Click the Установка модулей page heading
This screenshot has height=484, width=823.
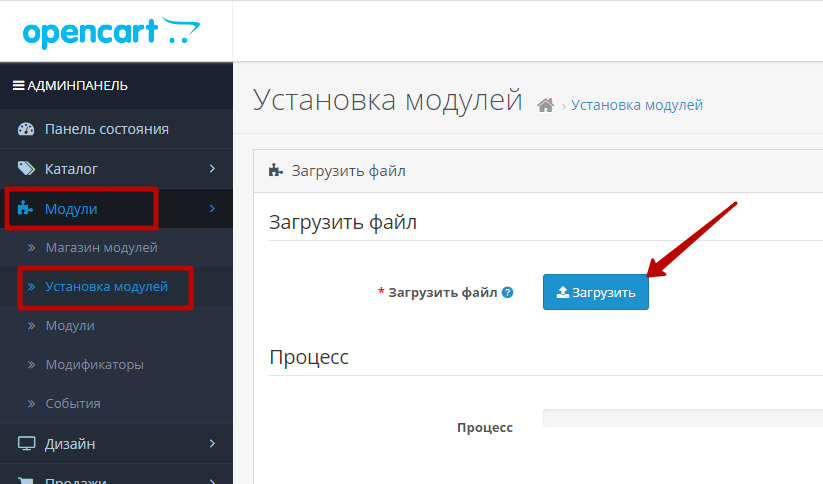point(388,100)
